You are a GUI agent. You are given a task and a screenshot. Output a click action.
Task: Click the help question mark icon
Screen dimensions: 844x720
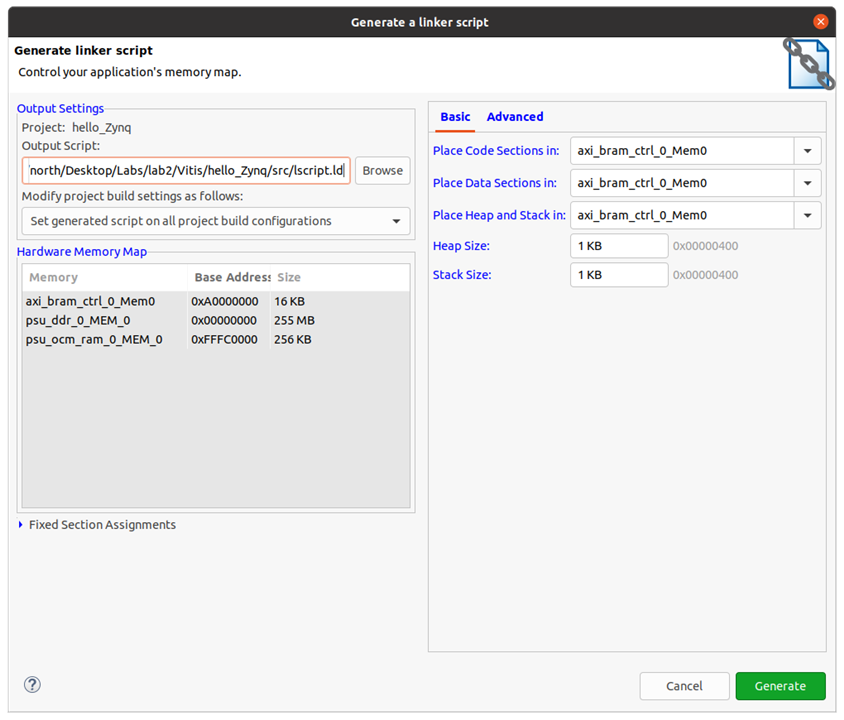(32, 685)
